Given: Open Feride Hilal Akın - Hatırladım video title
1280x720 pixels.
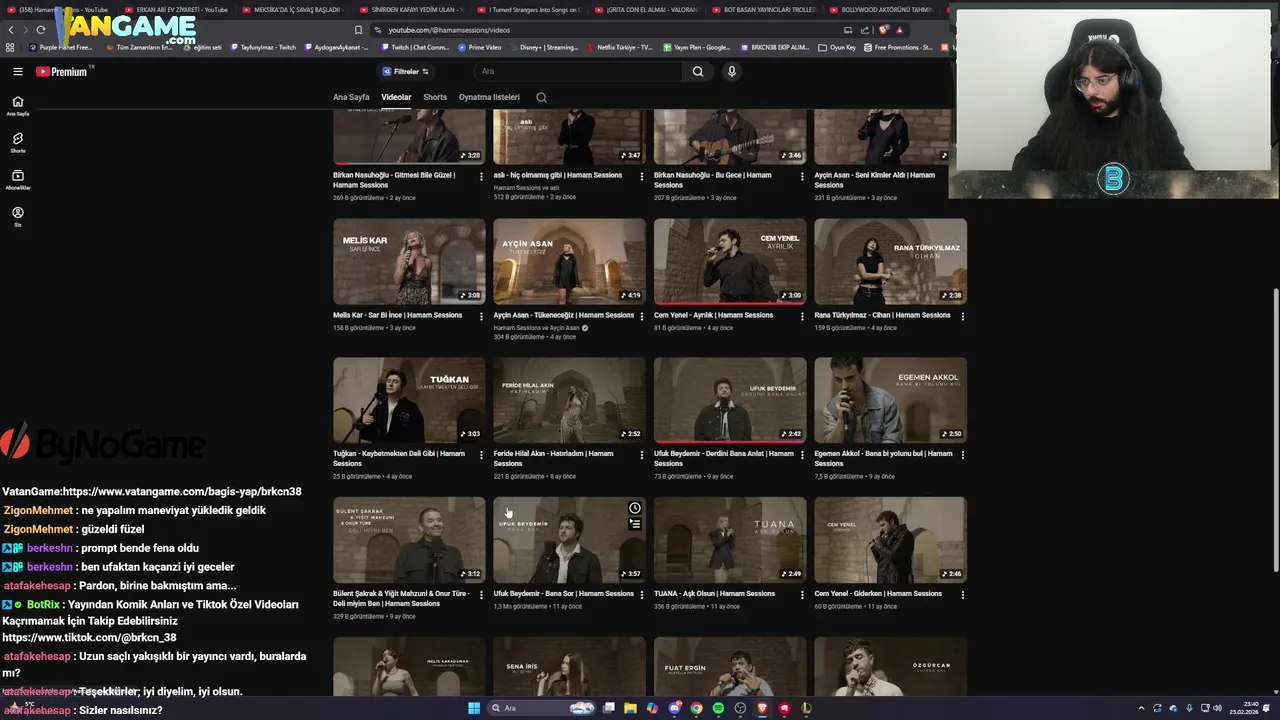Looking at the screenshot, I should point(553,458).
